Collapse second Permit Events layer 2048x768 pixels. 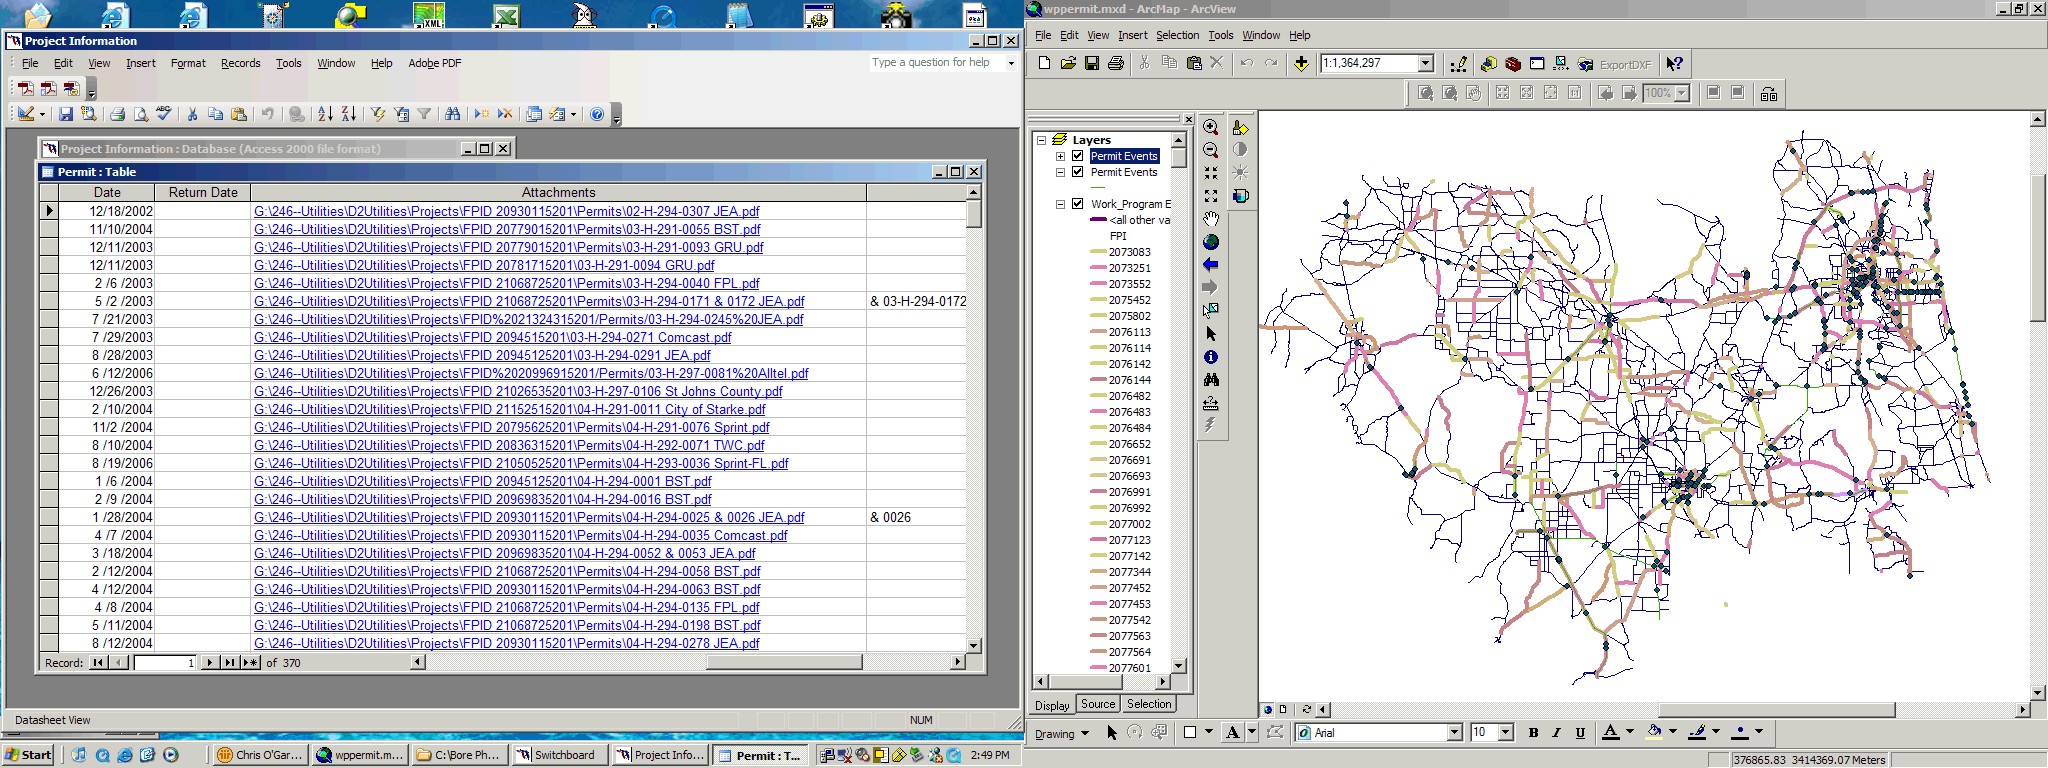pyautogui.click(x=1060, y=172)
